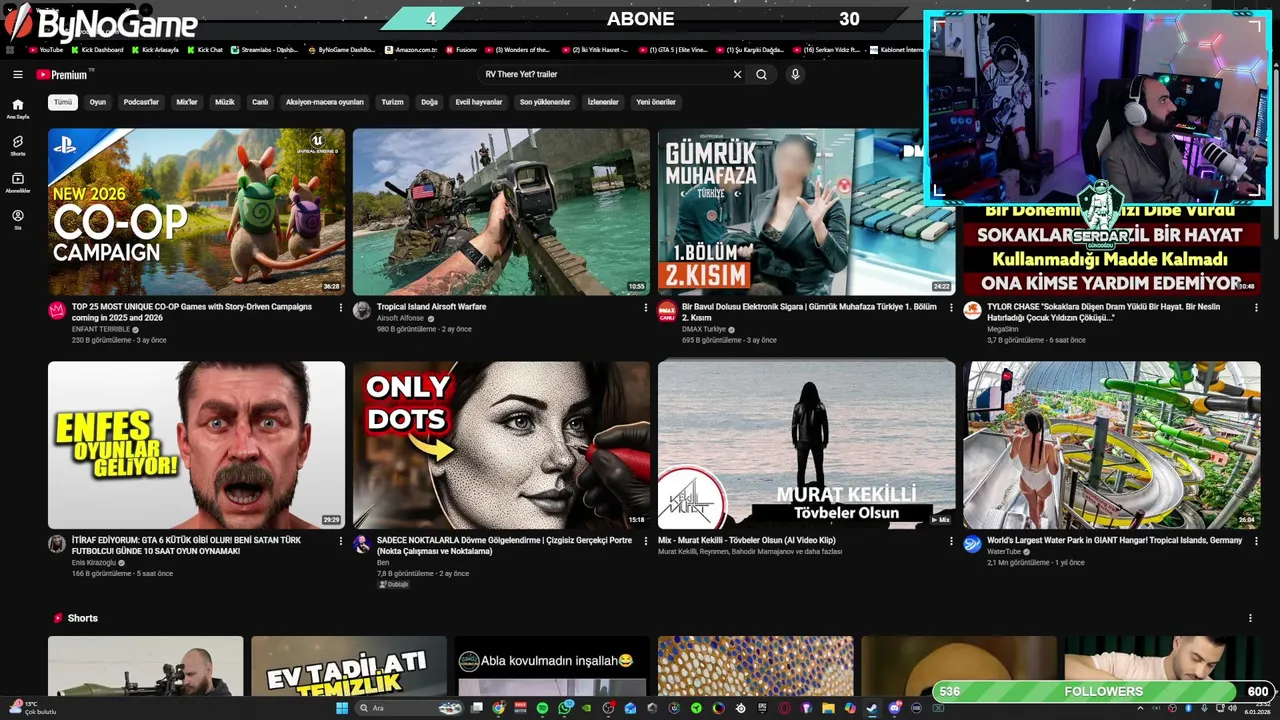Open the Siz profile sidebar icon

(x=17, y=219)
